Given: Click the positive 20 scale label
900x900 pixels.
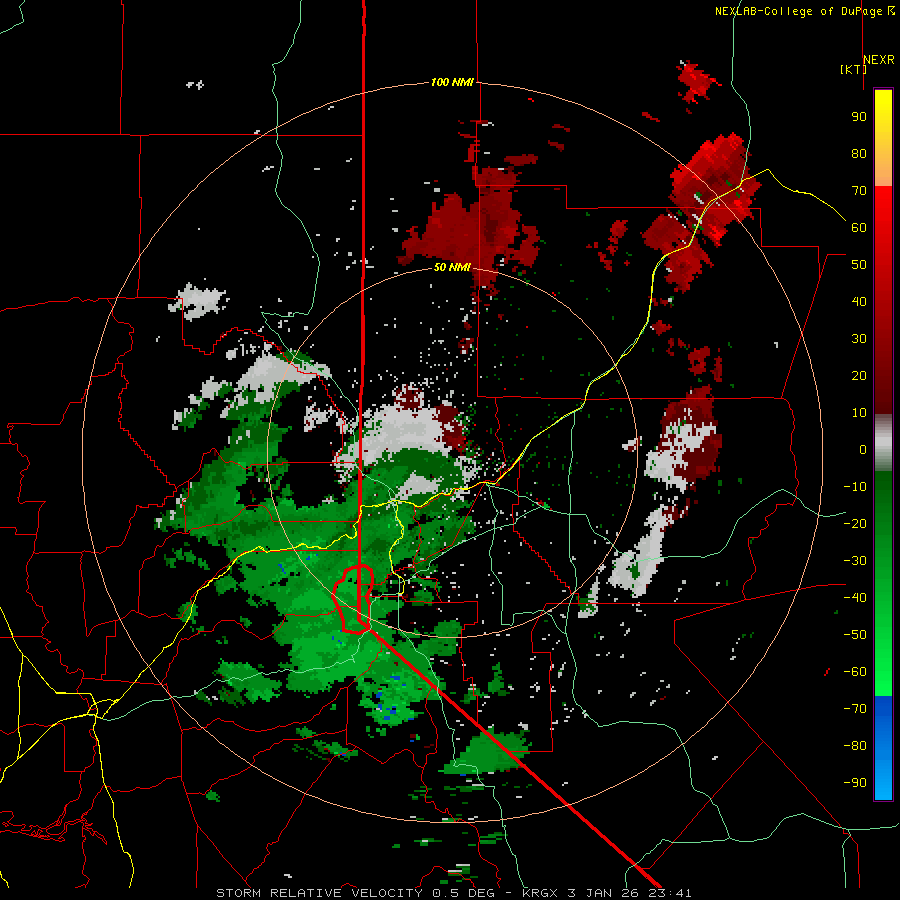Looking at the screenshot, I should 859,375.
